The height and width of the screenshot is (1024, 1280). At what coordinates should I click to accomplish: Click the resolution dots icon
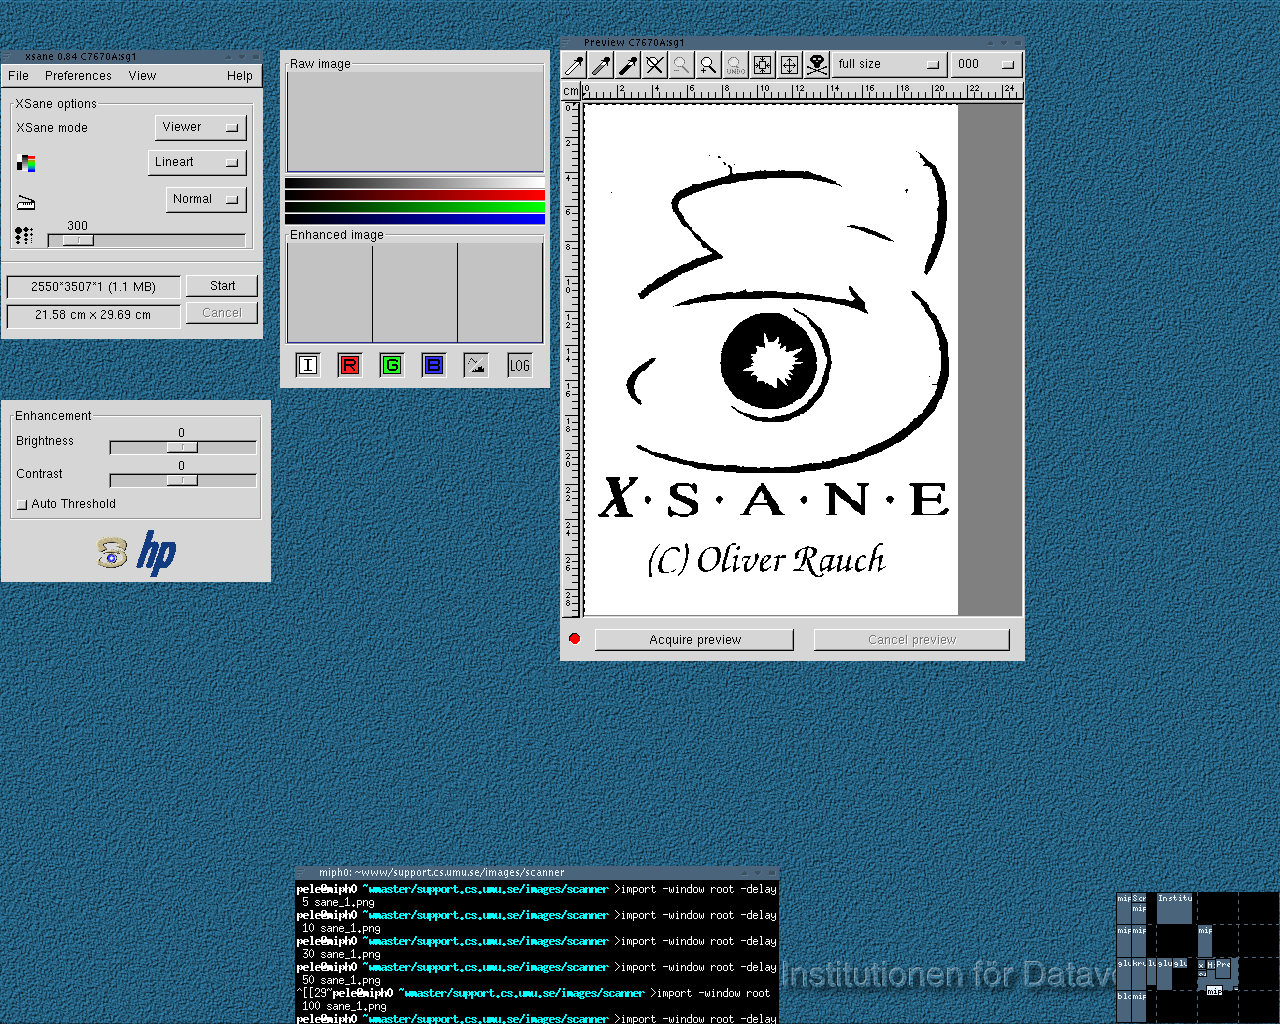[x=24, y=236]
